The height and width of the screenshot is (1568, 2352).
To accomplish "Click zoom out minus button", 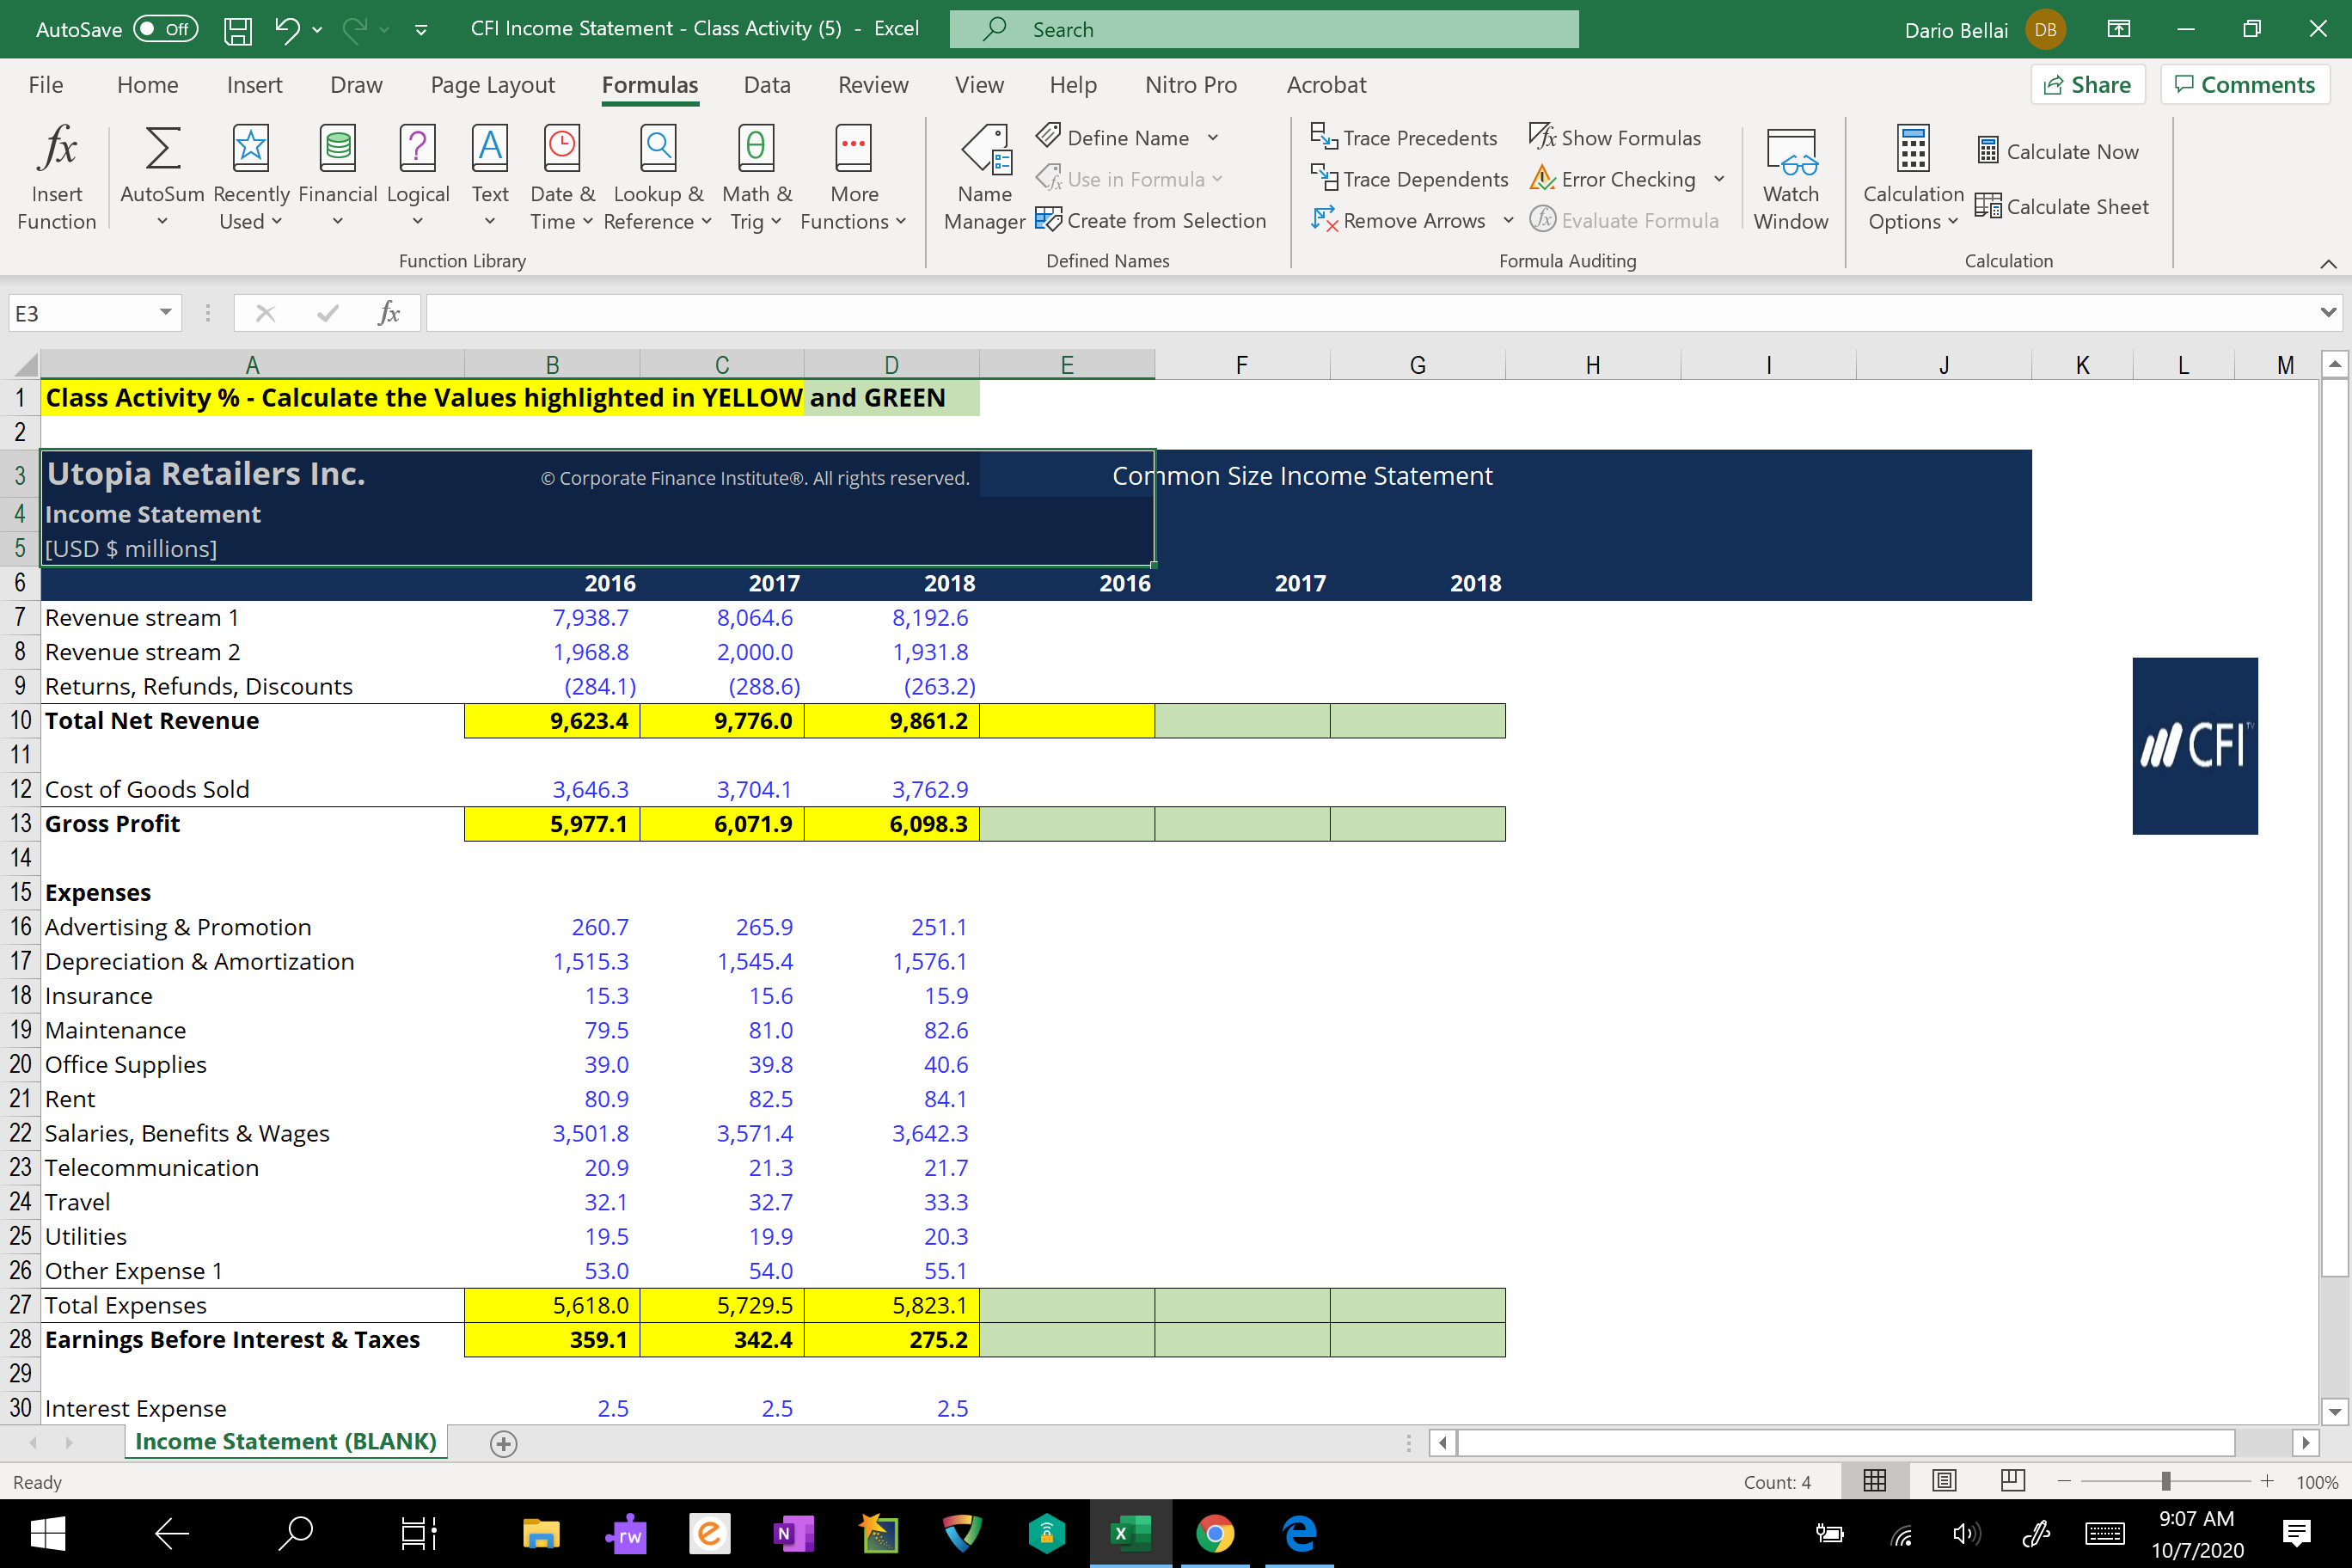I will (2064, 1481).
